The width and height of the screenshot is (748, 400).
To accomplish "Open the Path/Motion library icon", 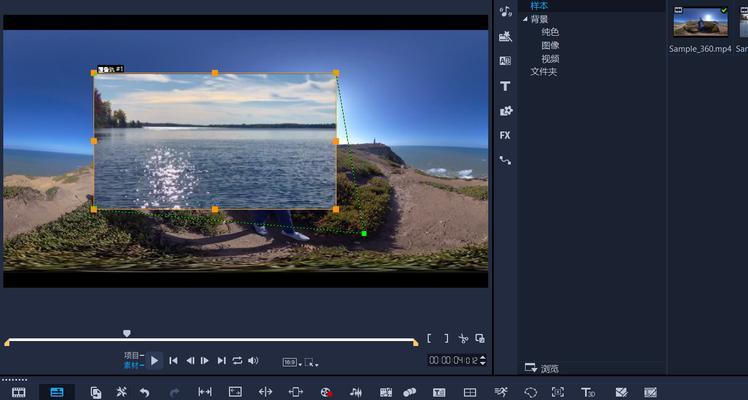I will point(505,161).
